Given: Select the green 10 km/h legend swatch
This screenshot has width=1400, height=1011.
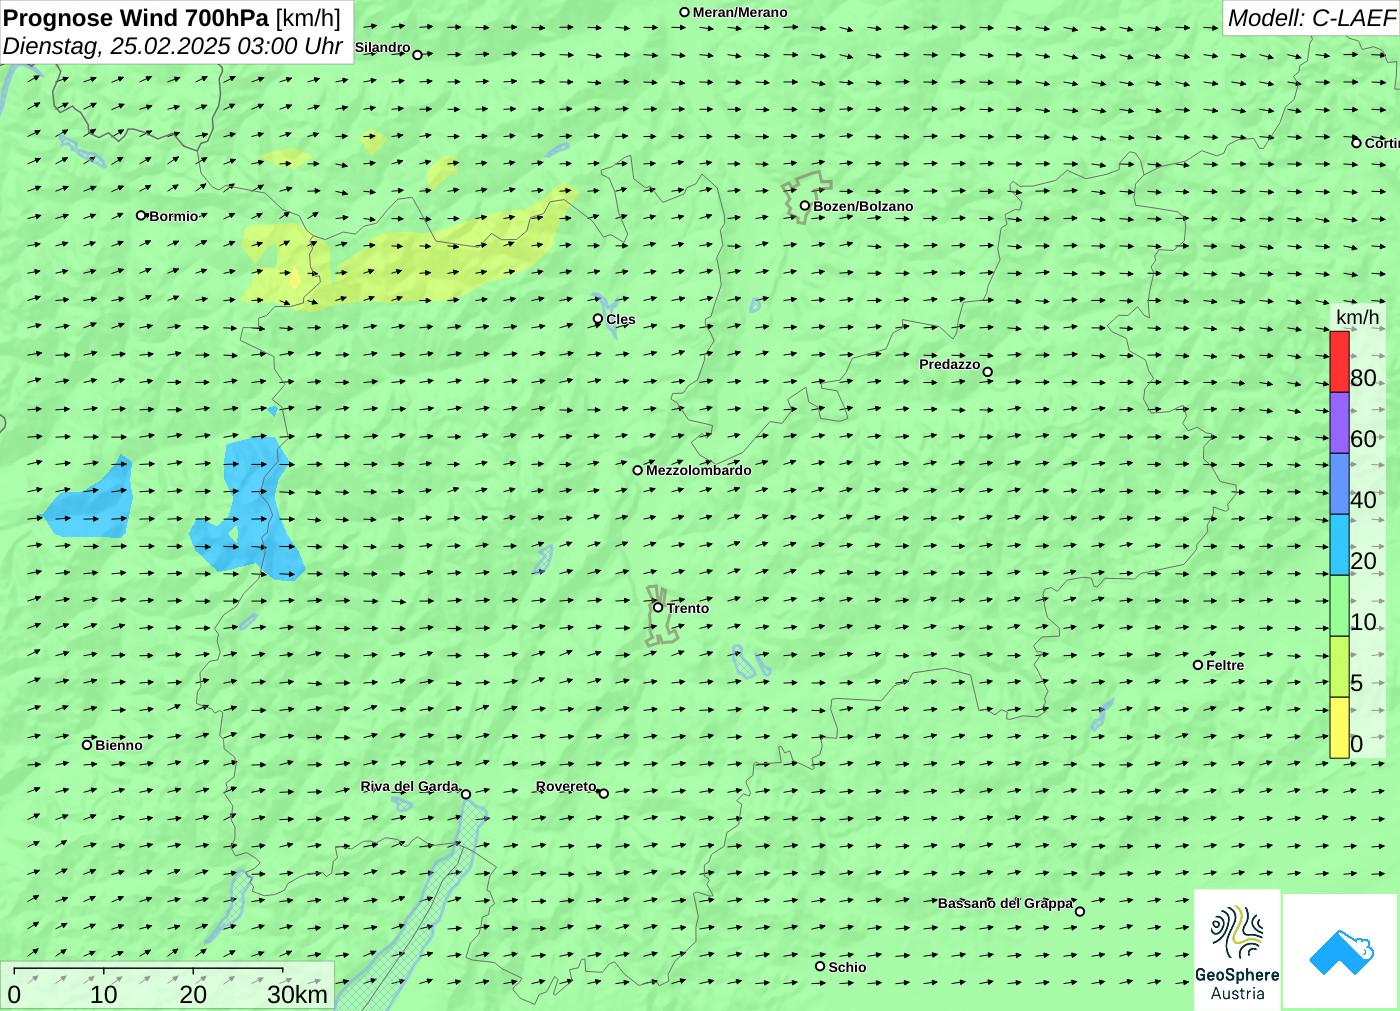Looking at the screenshot, I should click(1339, 606).
